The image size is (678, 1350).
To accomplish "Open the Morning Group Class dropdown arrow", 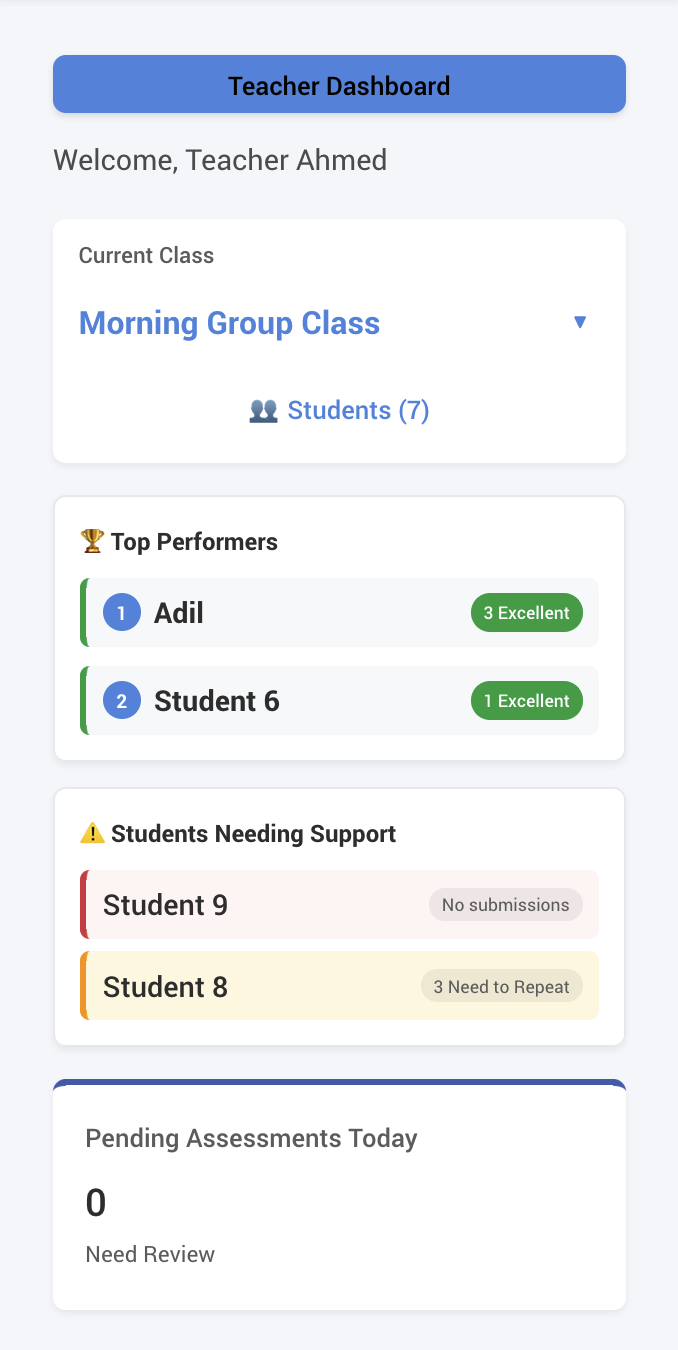I will (x=581, y=321).
